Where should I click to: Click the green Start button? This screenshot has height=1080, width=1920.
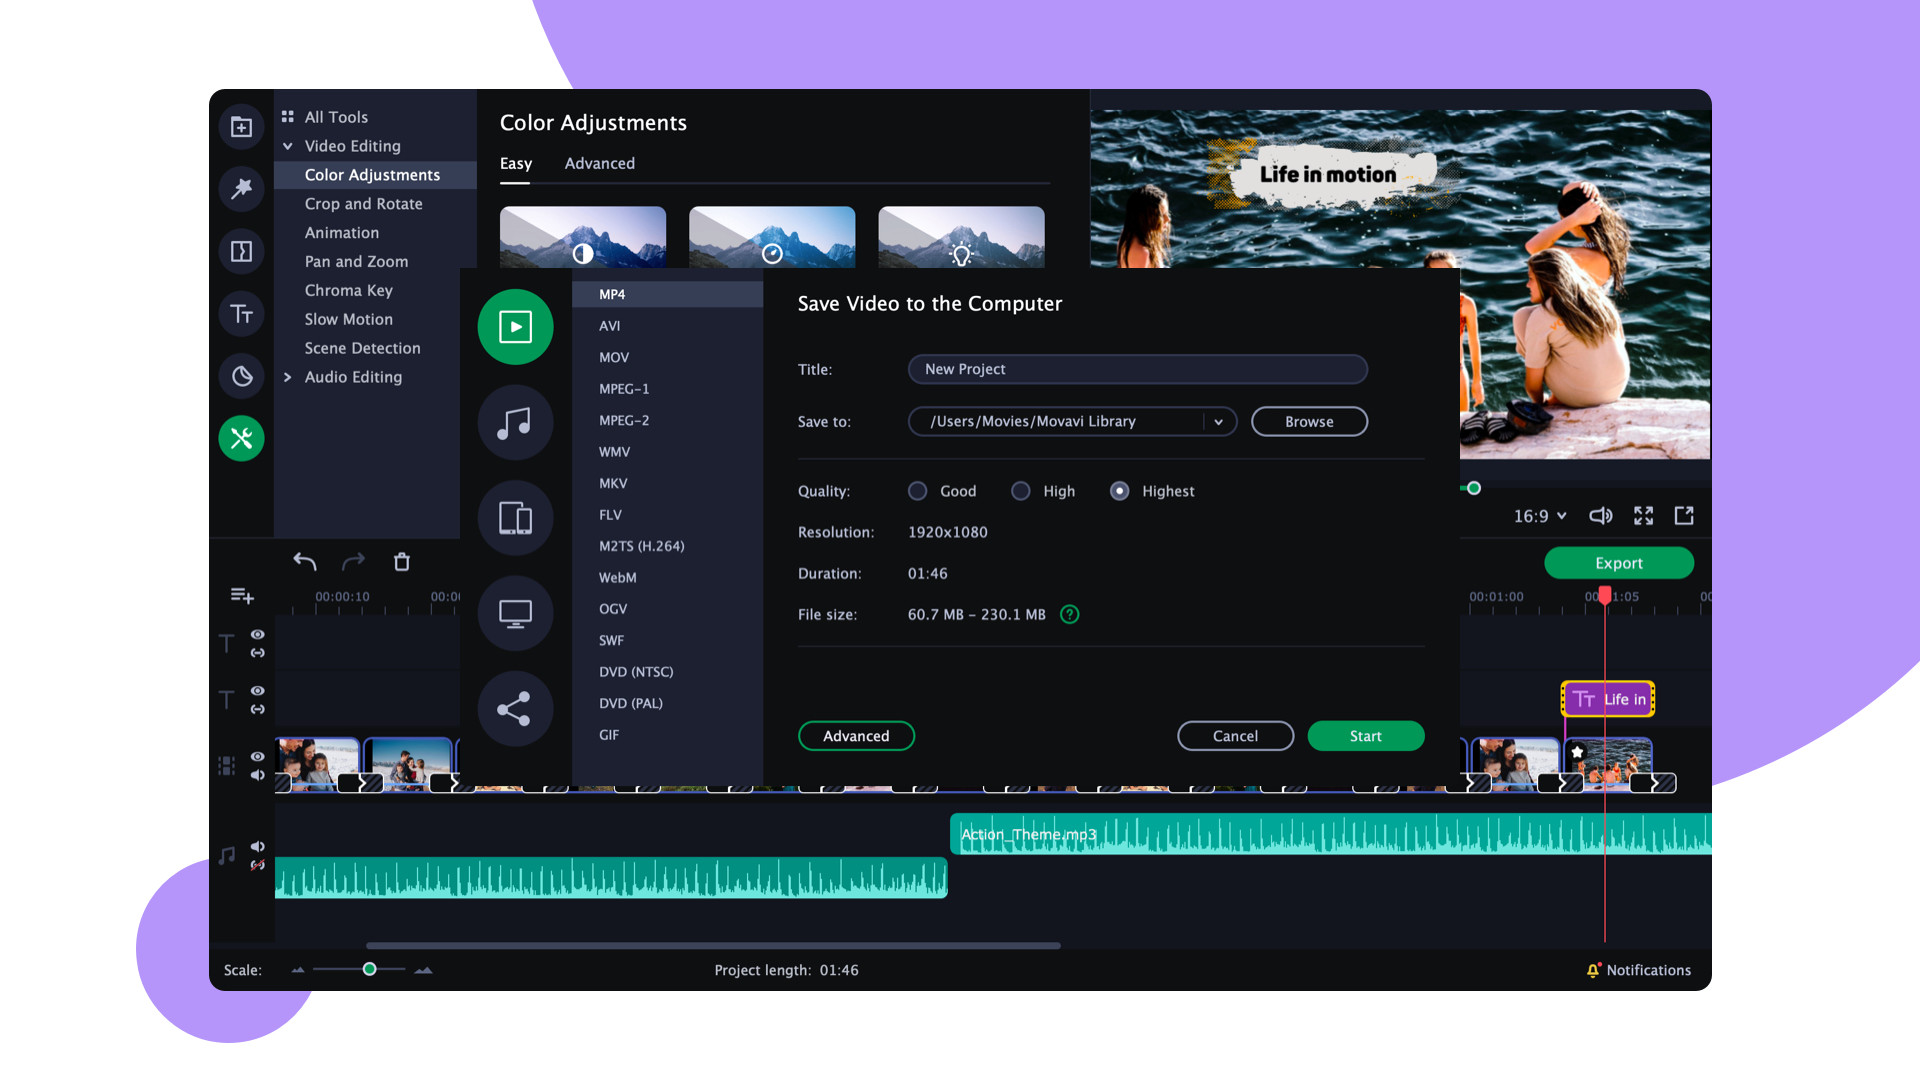pyautogui.click(x=1365, y=736)
